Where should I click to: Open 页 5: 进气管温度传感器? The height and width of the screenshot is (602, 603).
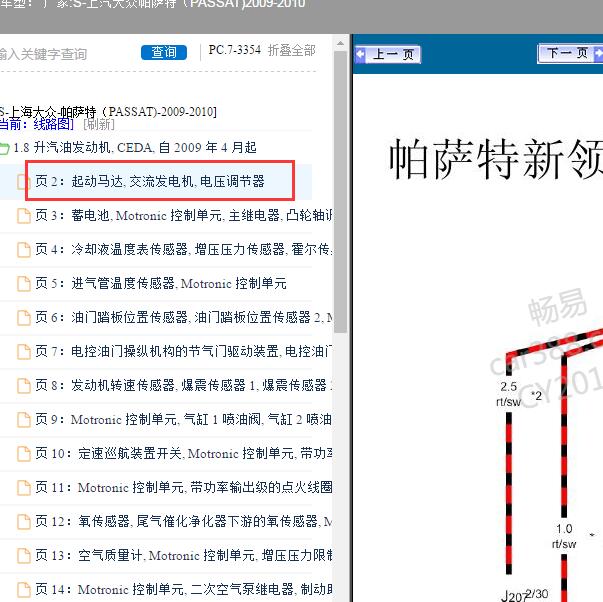(x=161, y=283)
